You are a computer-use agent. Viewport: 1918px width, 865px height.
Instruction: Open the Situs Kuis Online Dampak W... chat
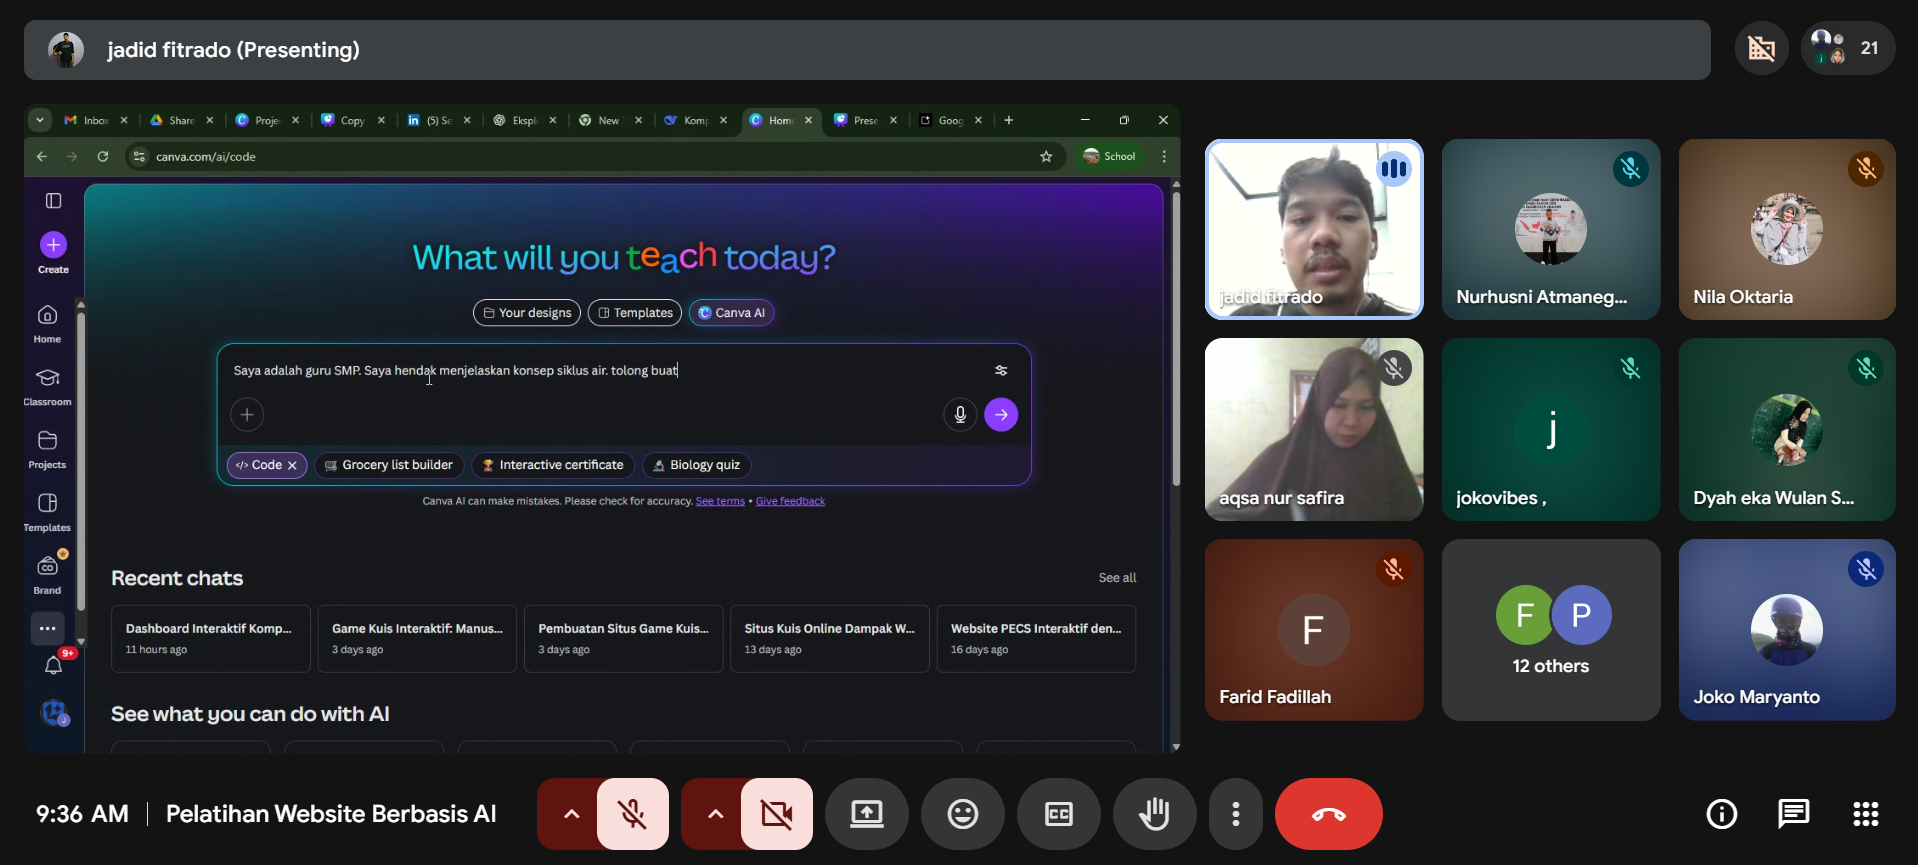830,639
